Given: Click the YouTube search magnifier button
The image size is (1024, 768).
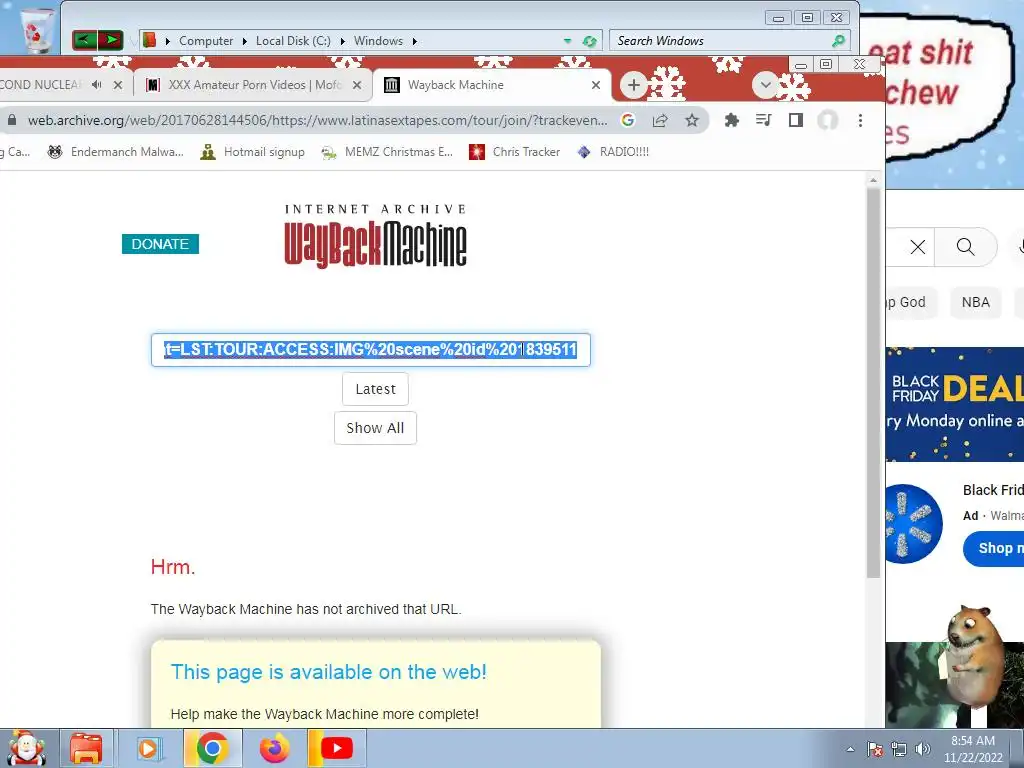Looking at the screenshot, I should click(x=965, y=247).
